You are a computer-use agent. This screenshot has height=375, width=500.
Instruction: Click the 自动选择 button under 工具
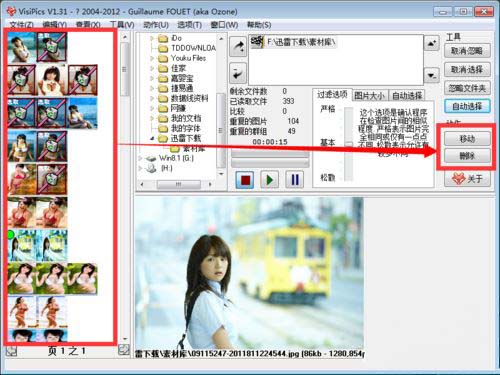click(x=467, y=107)
